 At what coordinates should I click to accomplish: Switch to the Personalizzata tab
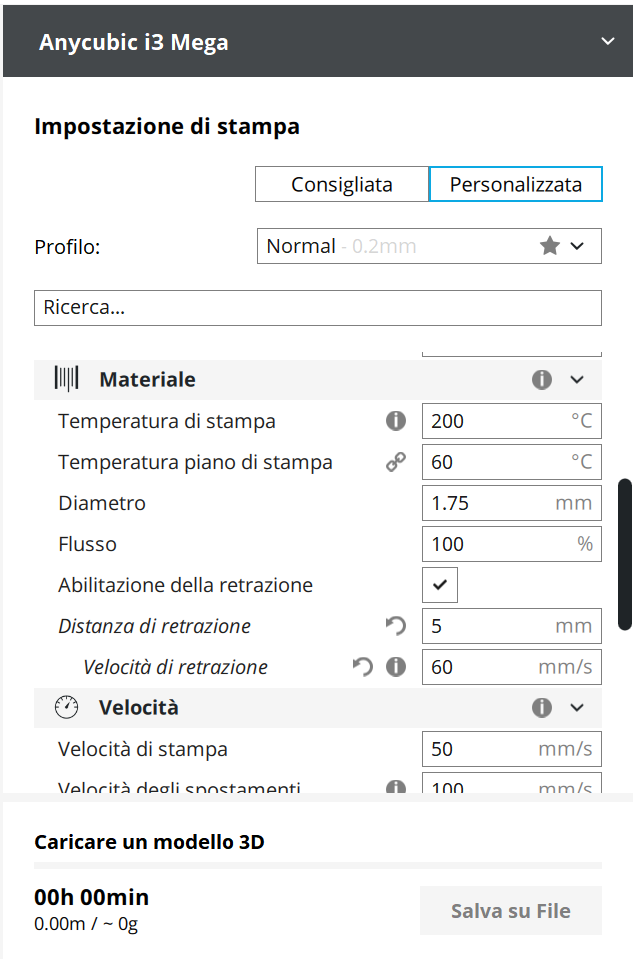516,185
